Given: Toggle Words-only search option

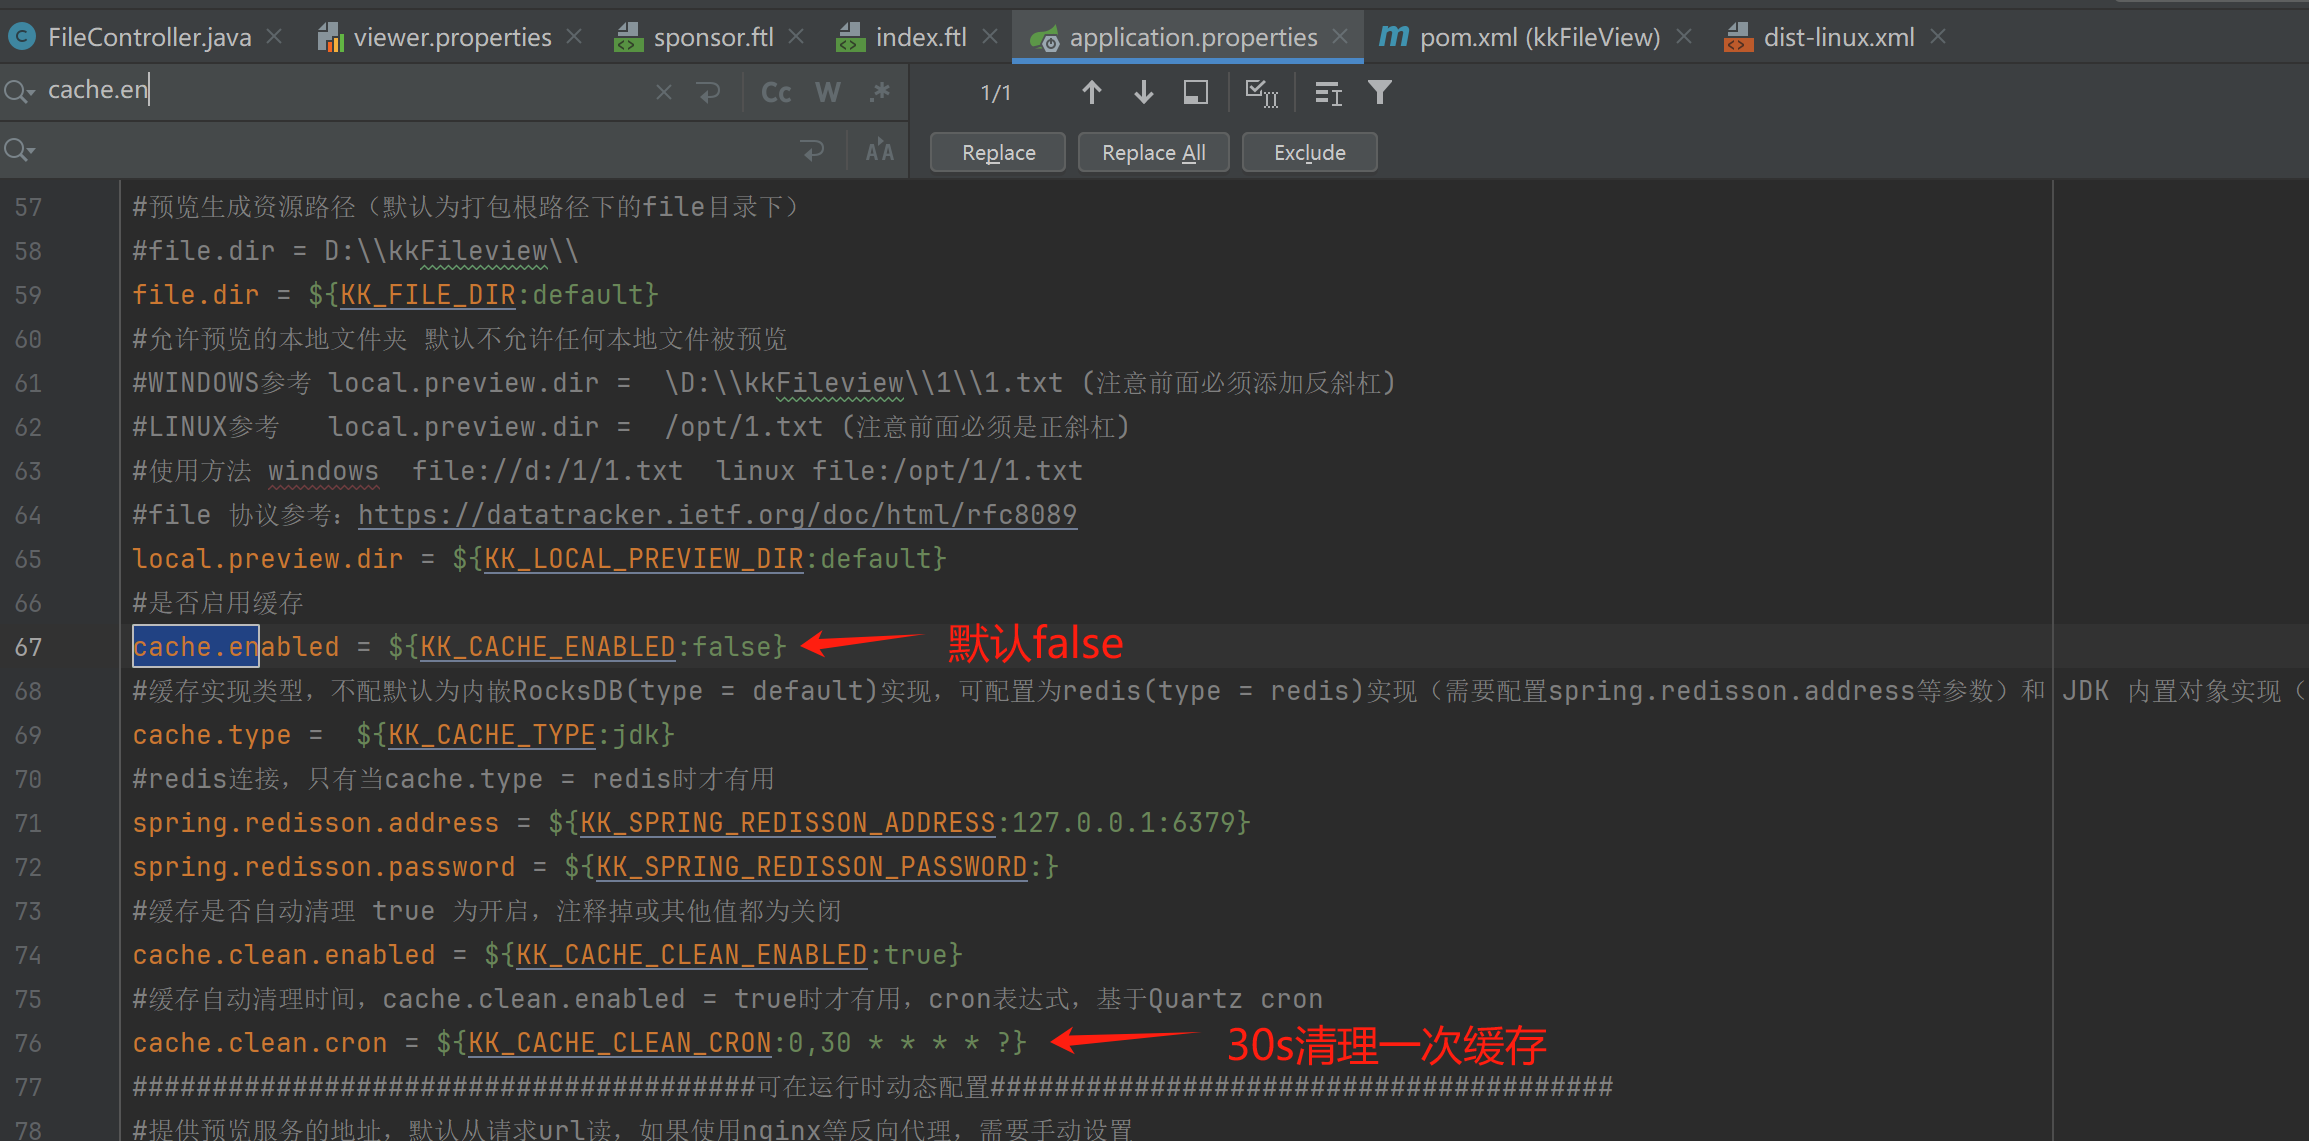Looking at the screenshot, I should tap(828, 92).
